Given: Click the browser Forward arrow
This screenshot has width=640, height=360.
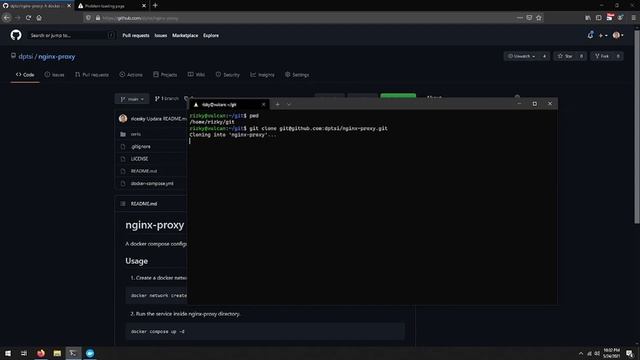Looking at the screenshot, I should (18, 18).
